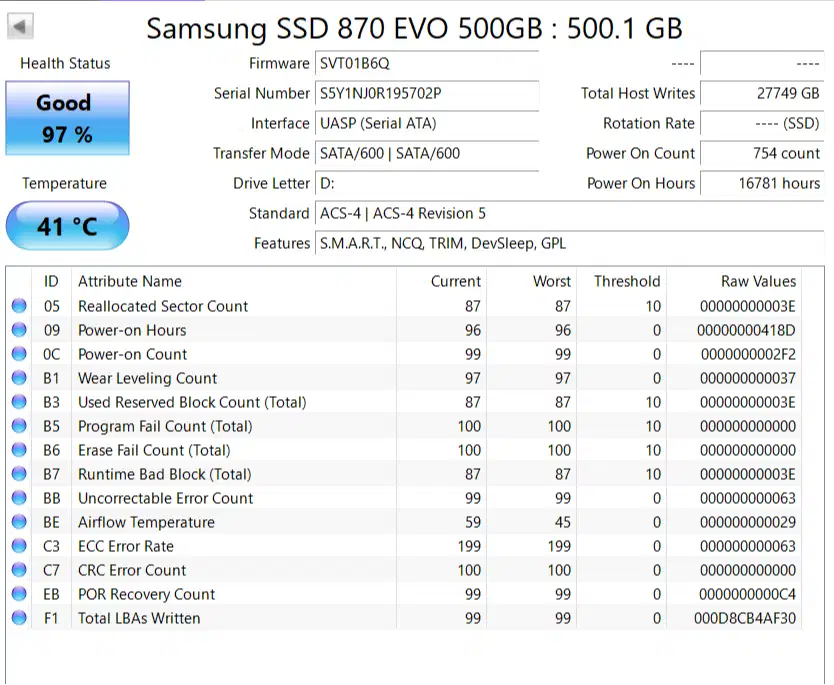Click the status indicator beside Program Fail Count
The image size is (834, 685).
18,426
